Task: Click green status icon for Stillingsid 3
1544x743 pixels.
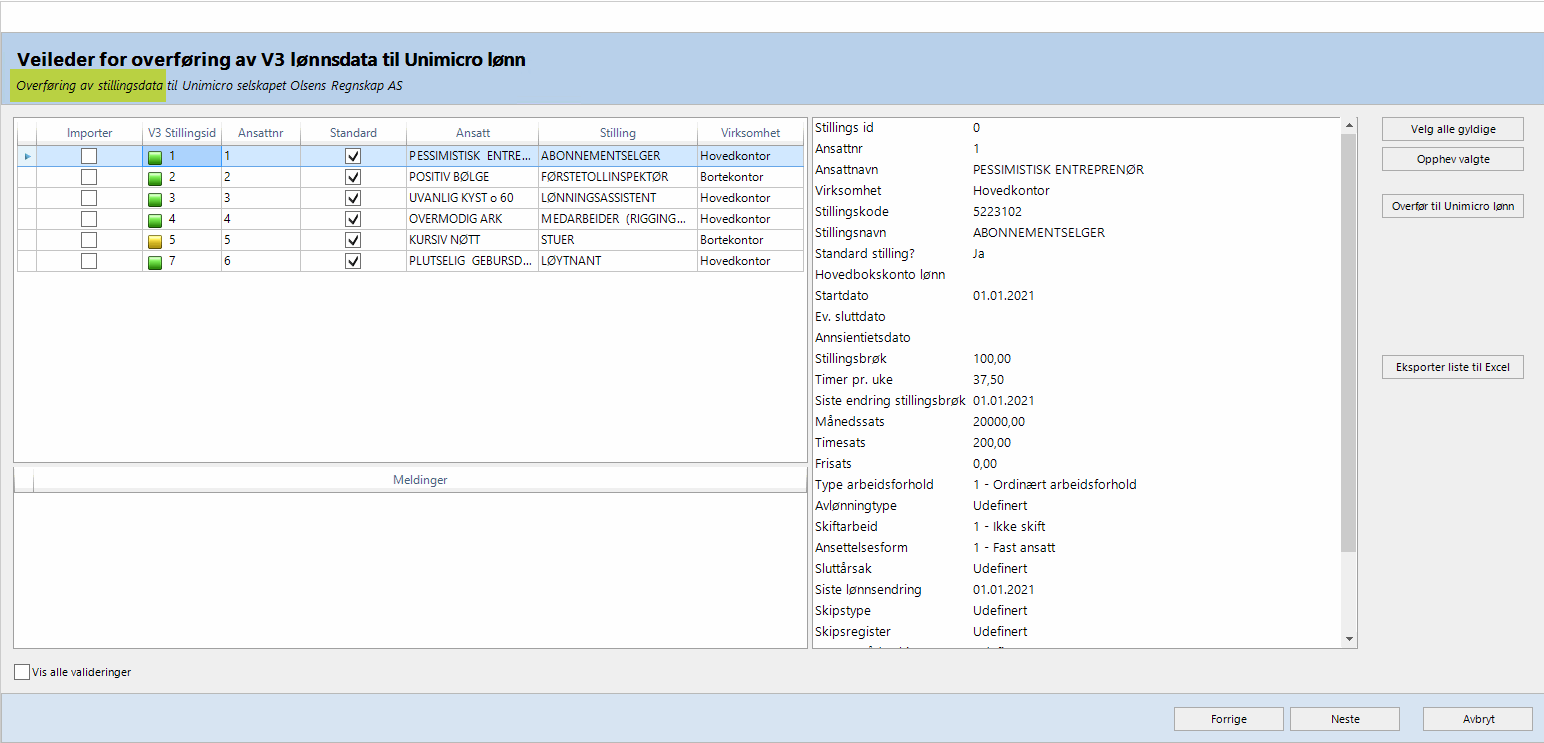Action: [x=155, y=199]
